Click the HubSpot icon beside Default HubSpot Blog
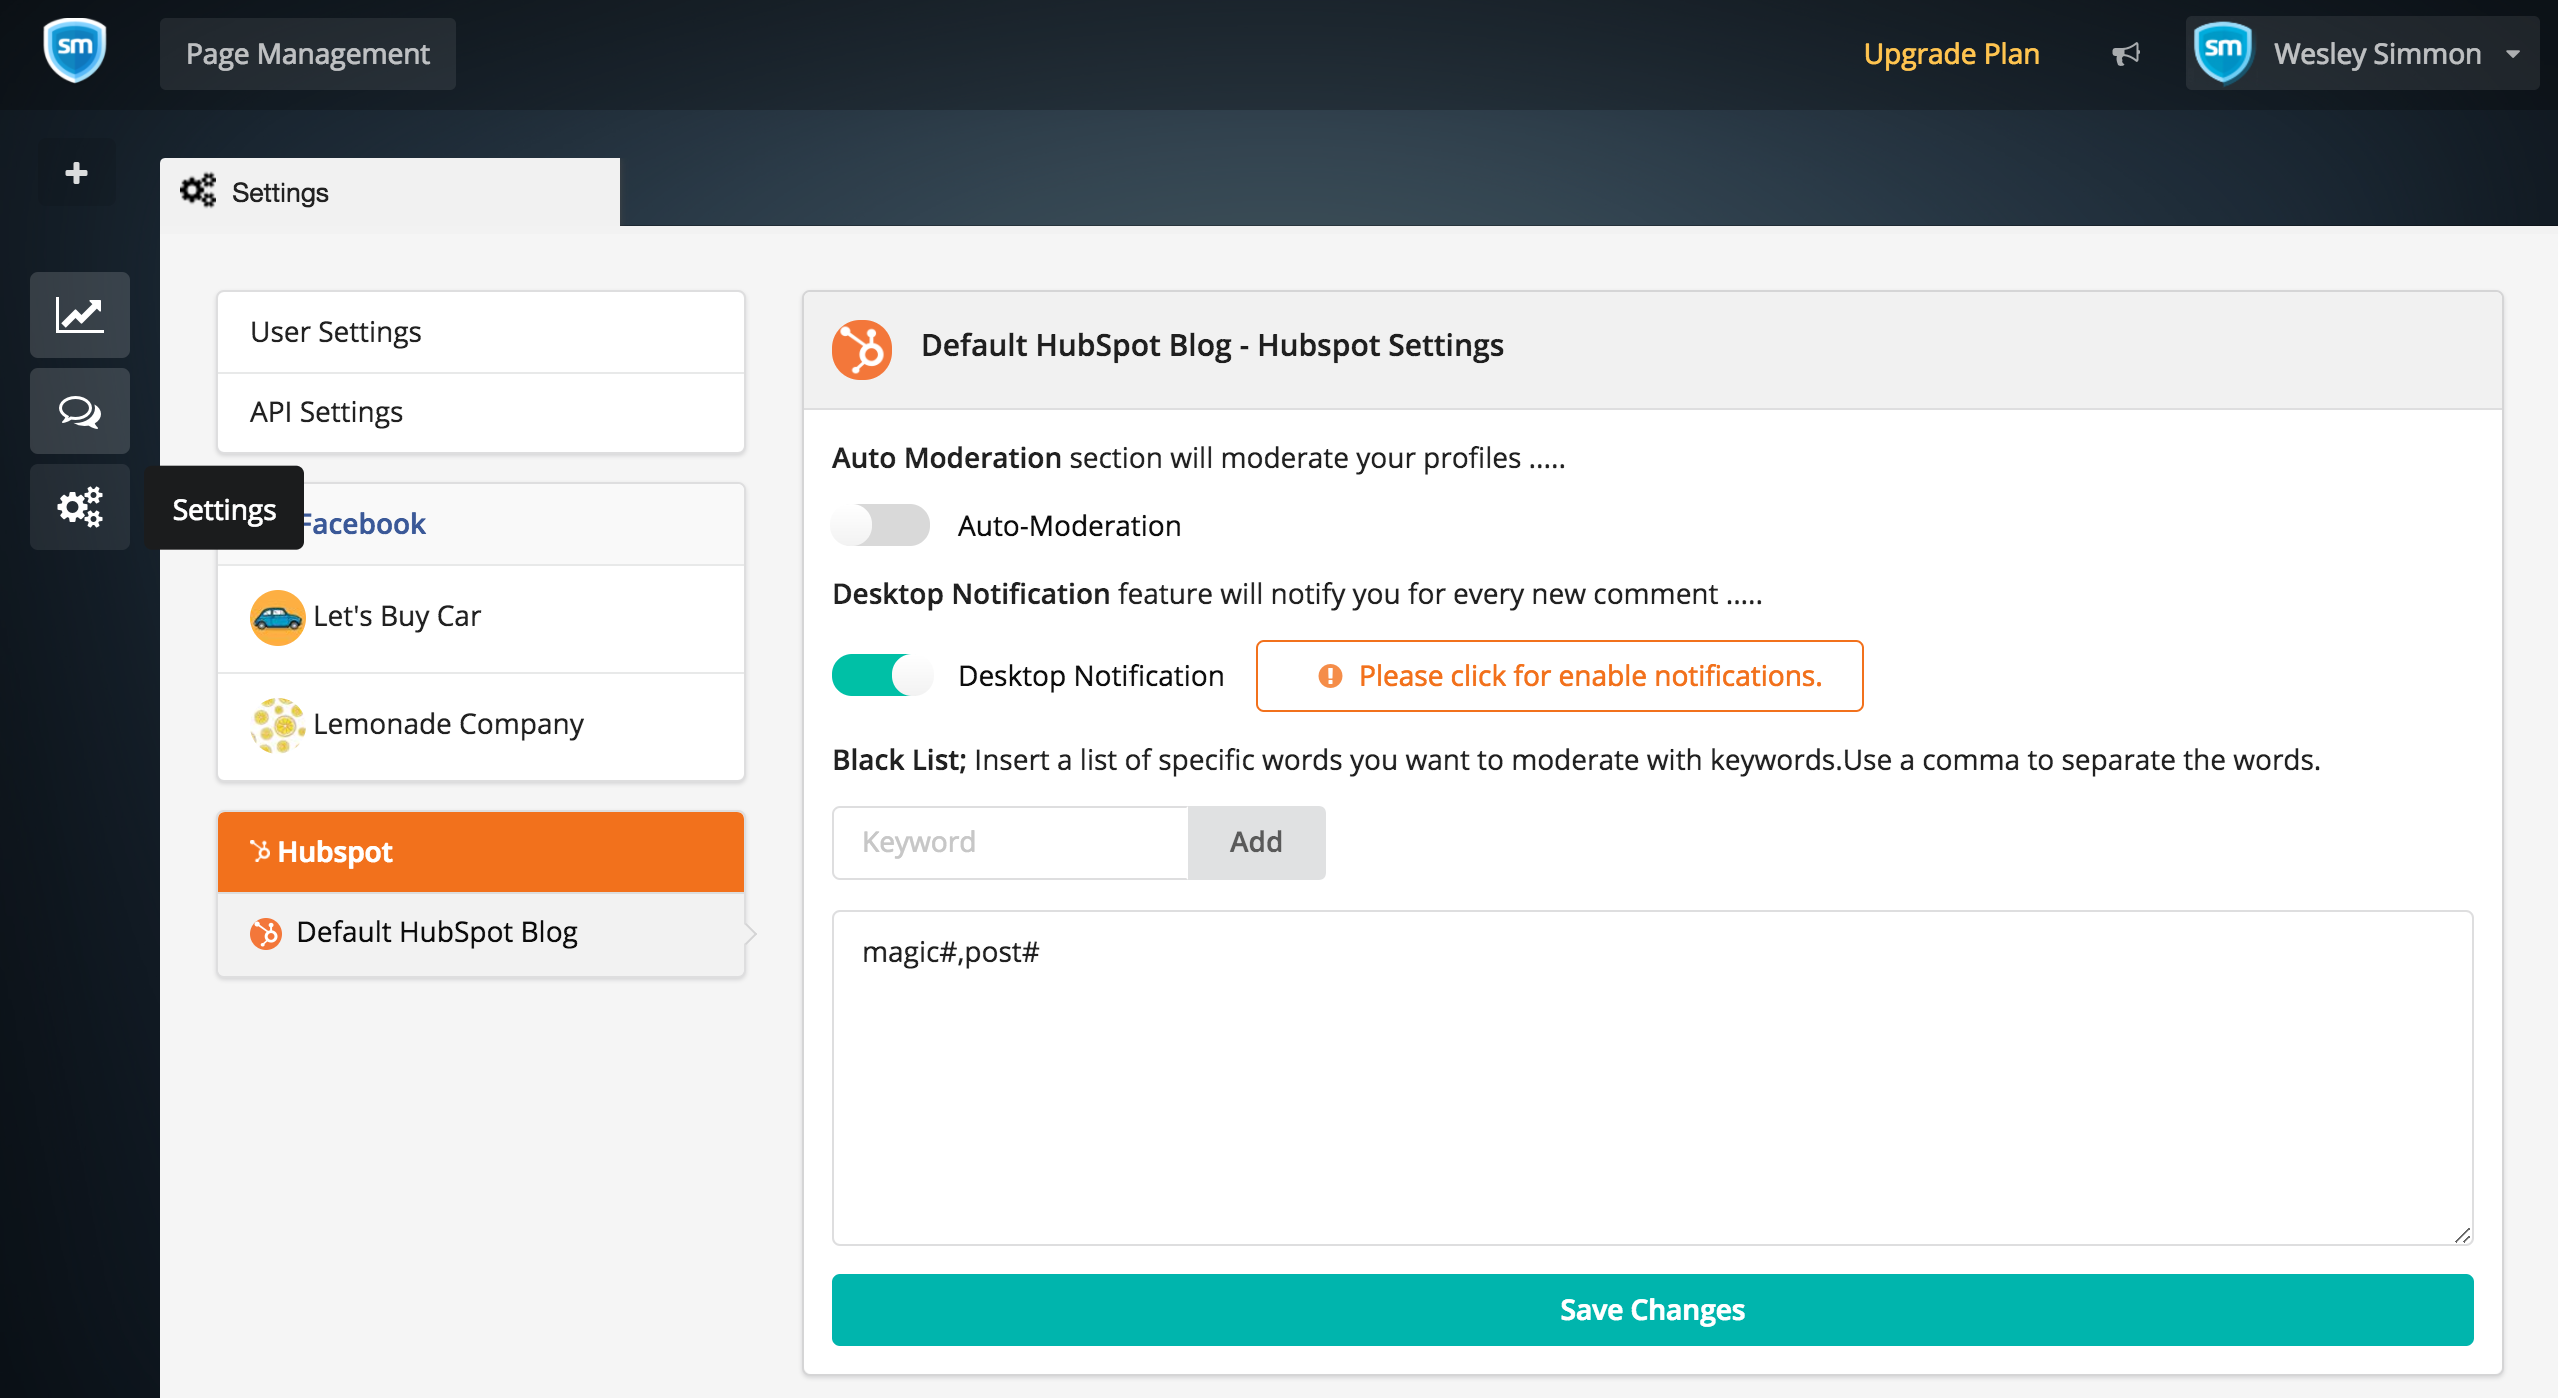Screen dimensions: 2558x1398 pos(266,933)
